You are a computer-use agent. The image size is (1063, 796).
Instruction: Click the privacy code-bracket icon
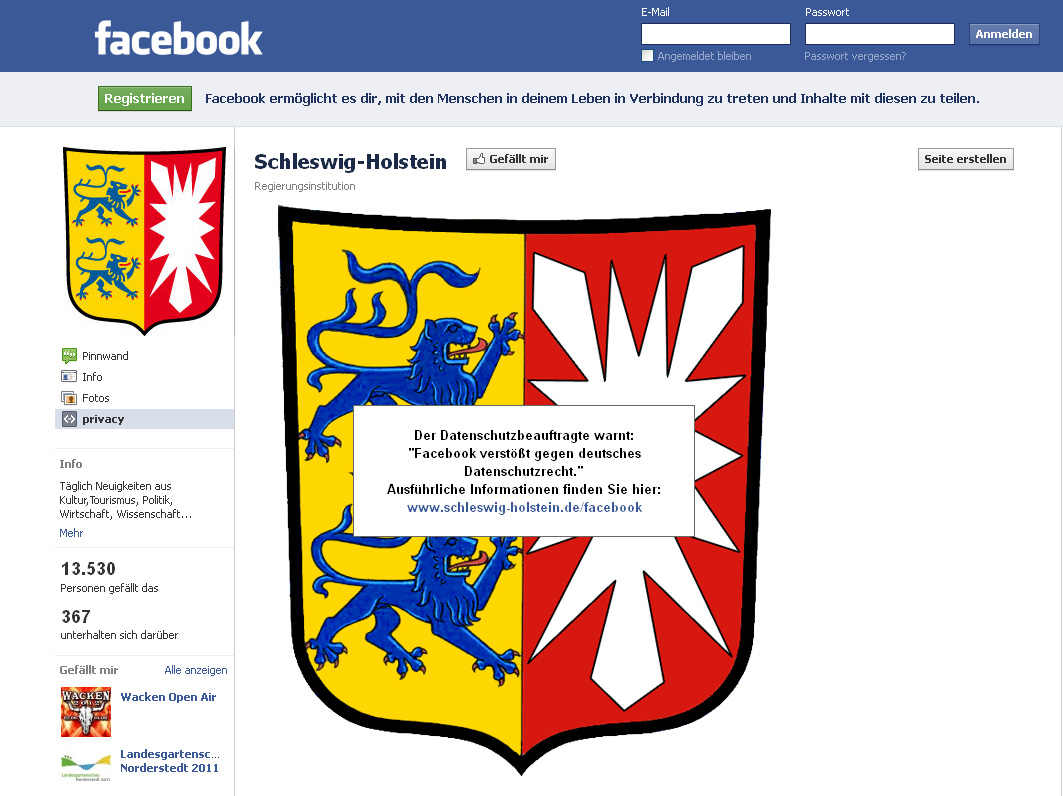pyautogui.click(x=69, y=419)
